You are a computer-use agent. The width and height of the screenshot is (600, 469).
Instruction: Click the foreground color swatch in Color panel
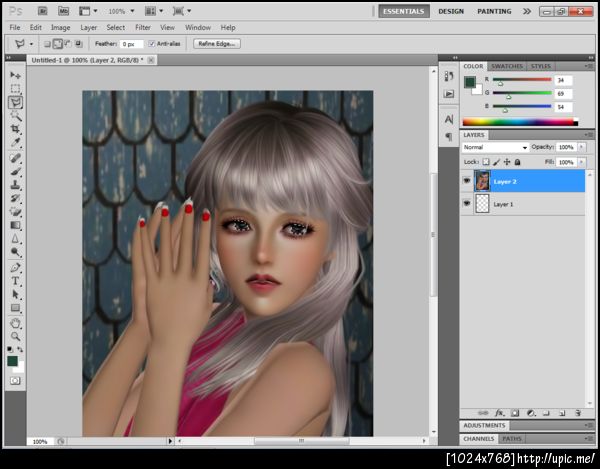pos(469,81)
